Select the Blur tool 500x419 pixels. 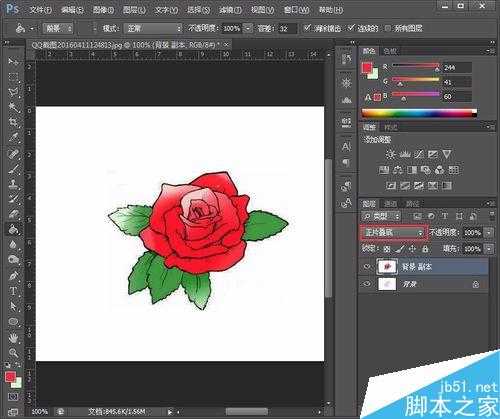click(x=13, y=245)
